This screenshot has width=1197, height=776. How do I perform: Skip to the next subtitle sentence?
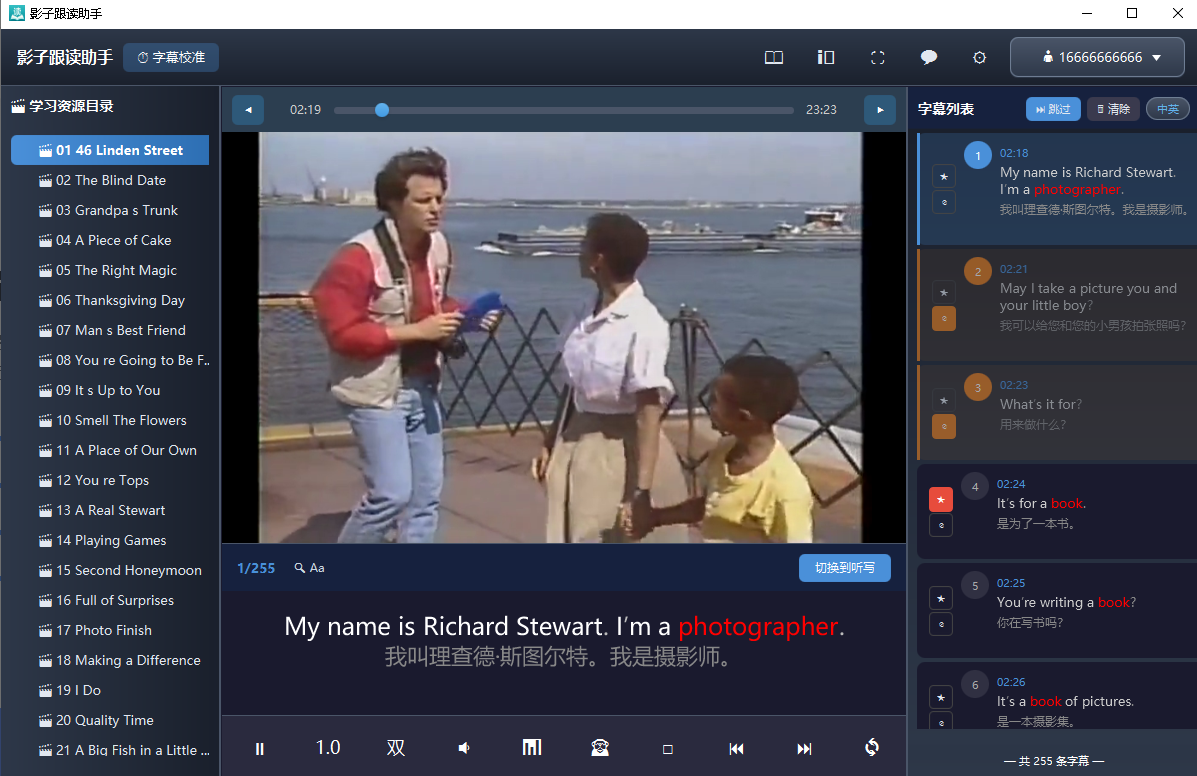805,749
